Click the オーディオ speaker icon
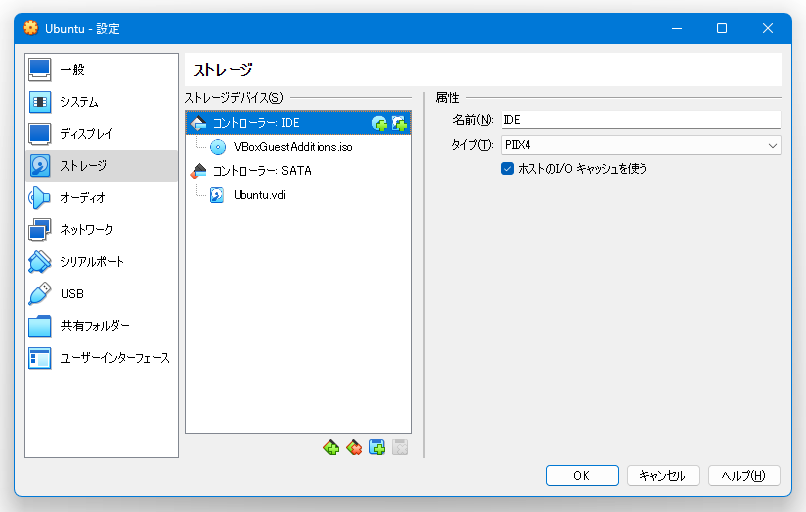Screen dimensions: 806x512 coord(40,197)
